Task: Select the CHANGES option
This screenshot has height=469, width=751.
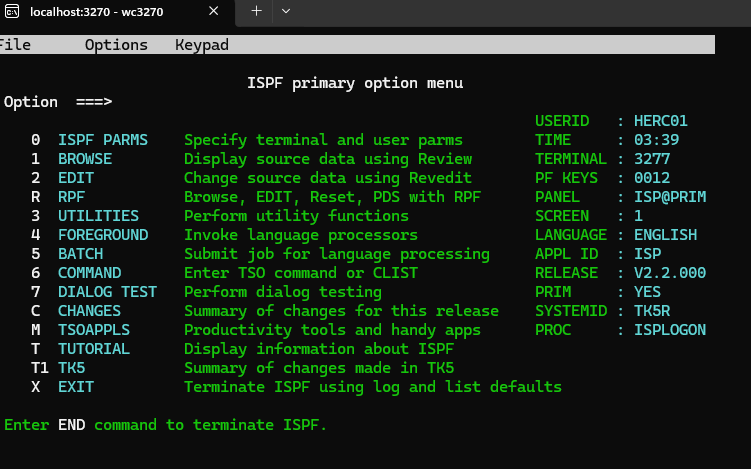Action: point(90,311)
